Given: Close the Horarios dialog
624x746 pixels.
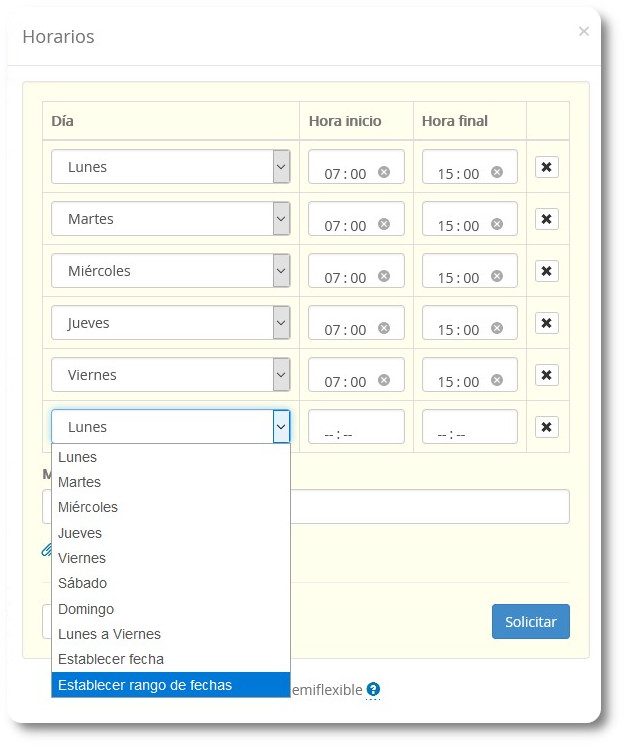Looking at the screenshot, I should (584, 31).
